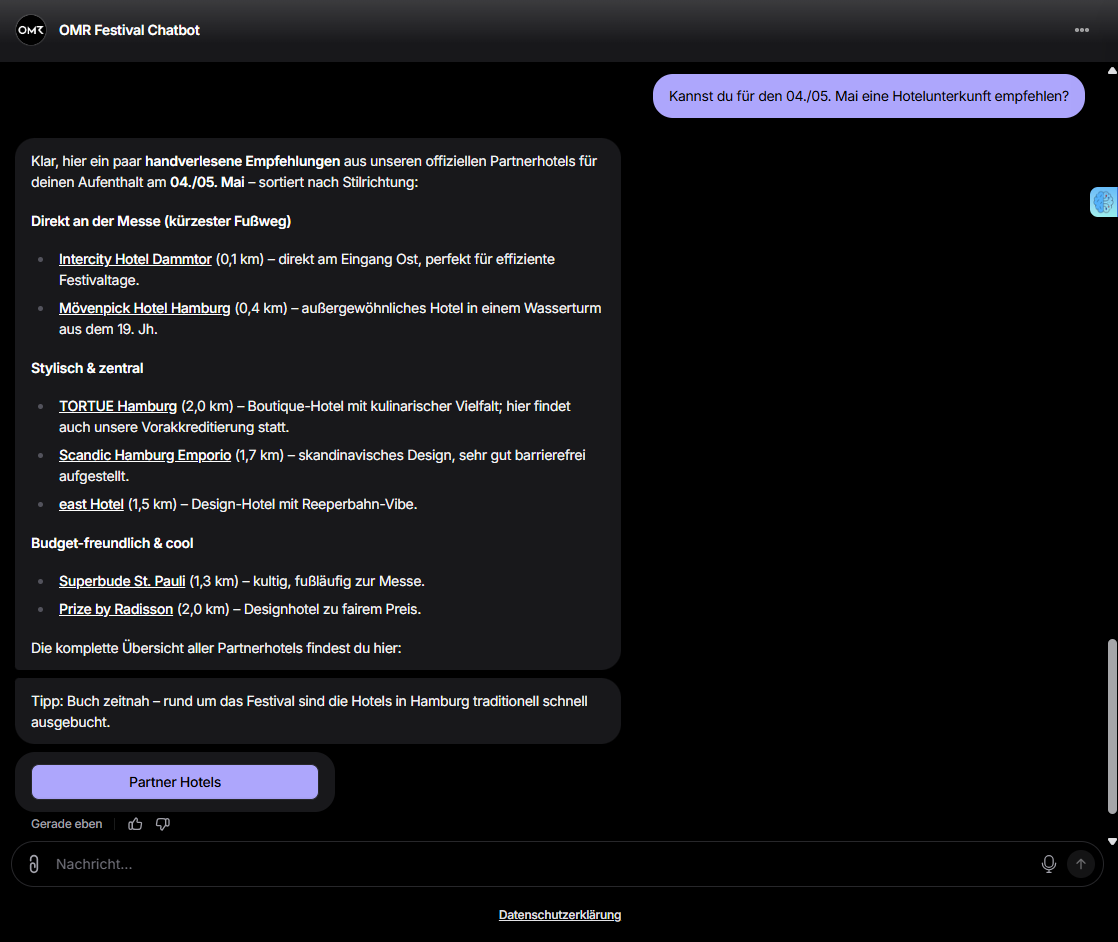Open the Superbude St. Pauli link

tap(122, 581)
